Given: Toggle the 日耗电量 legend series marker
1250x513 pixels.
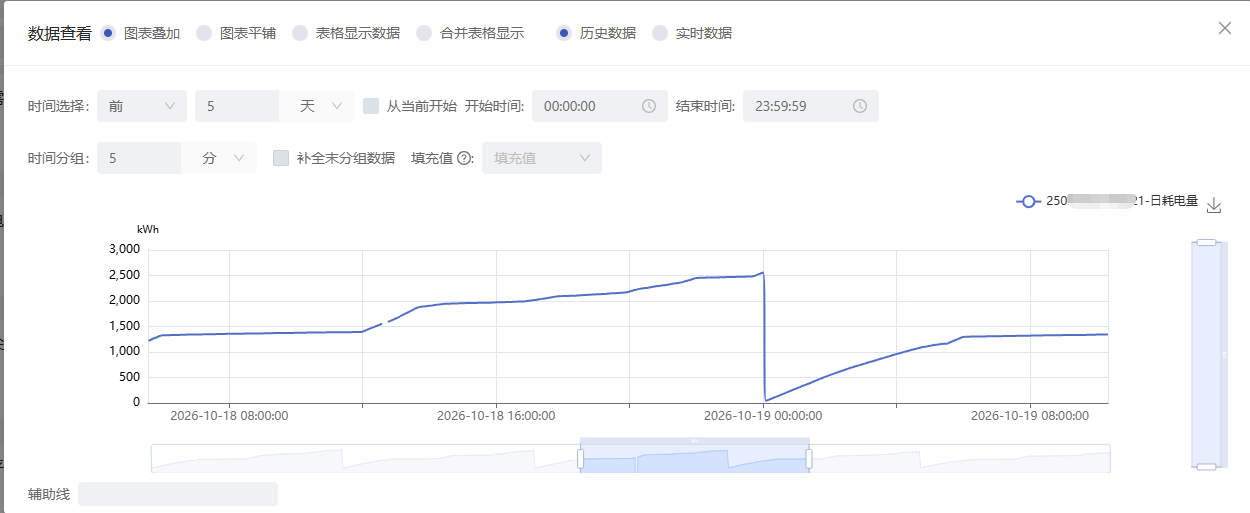Looking at the screenshot, I should (1029, 201).
